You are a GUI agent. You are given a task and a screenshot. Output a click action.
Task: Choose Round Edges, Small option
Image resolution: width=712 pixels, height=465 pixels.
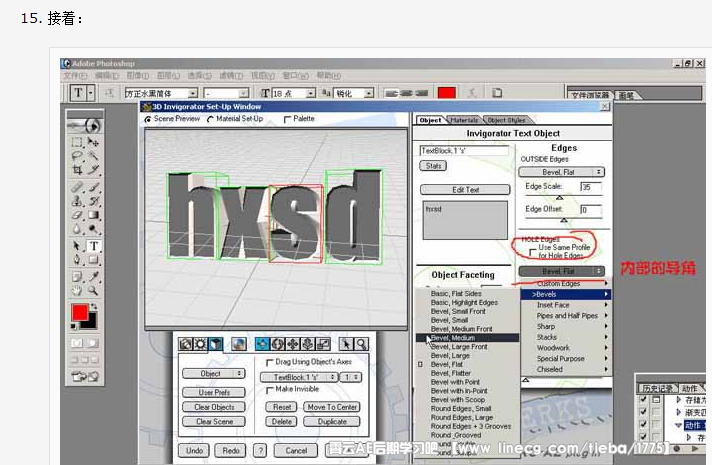pos(461,409)
